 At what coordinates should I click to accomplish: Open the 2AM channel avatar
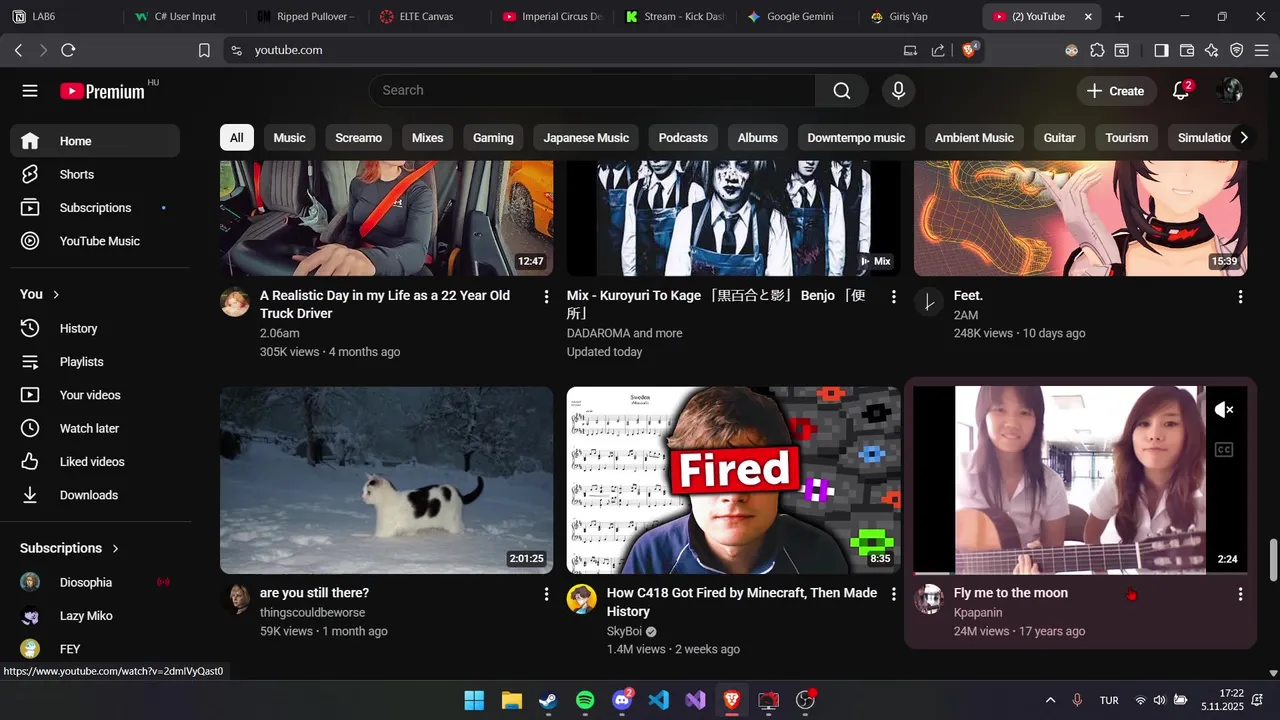pyautogui.click(x=929, y=302)
